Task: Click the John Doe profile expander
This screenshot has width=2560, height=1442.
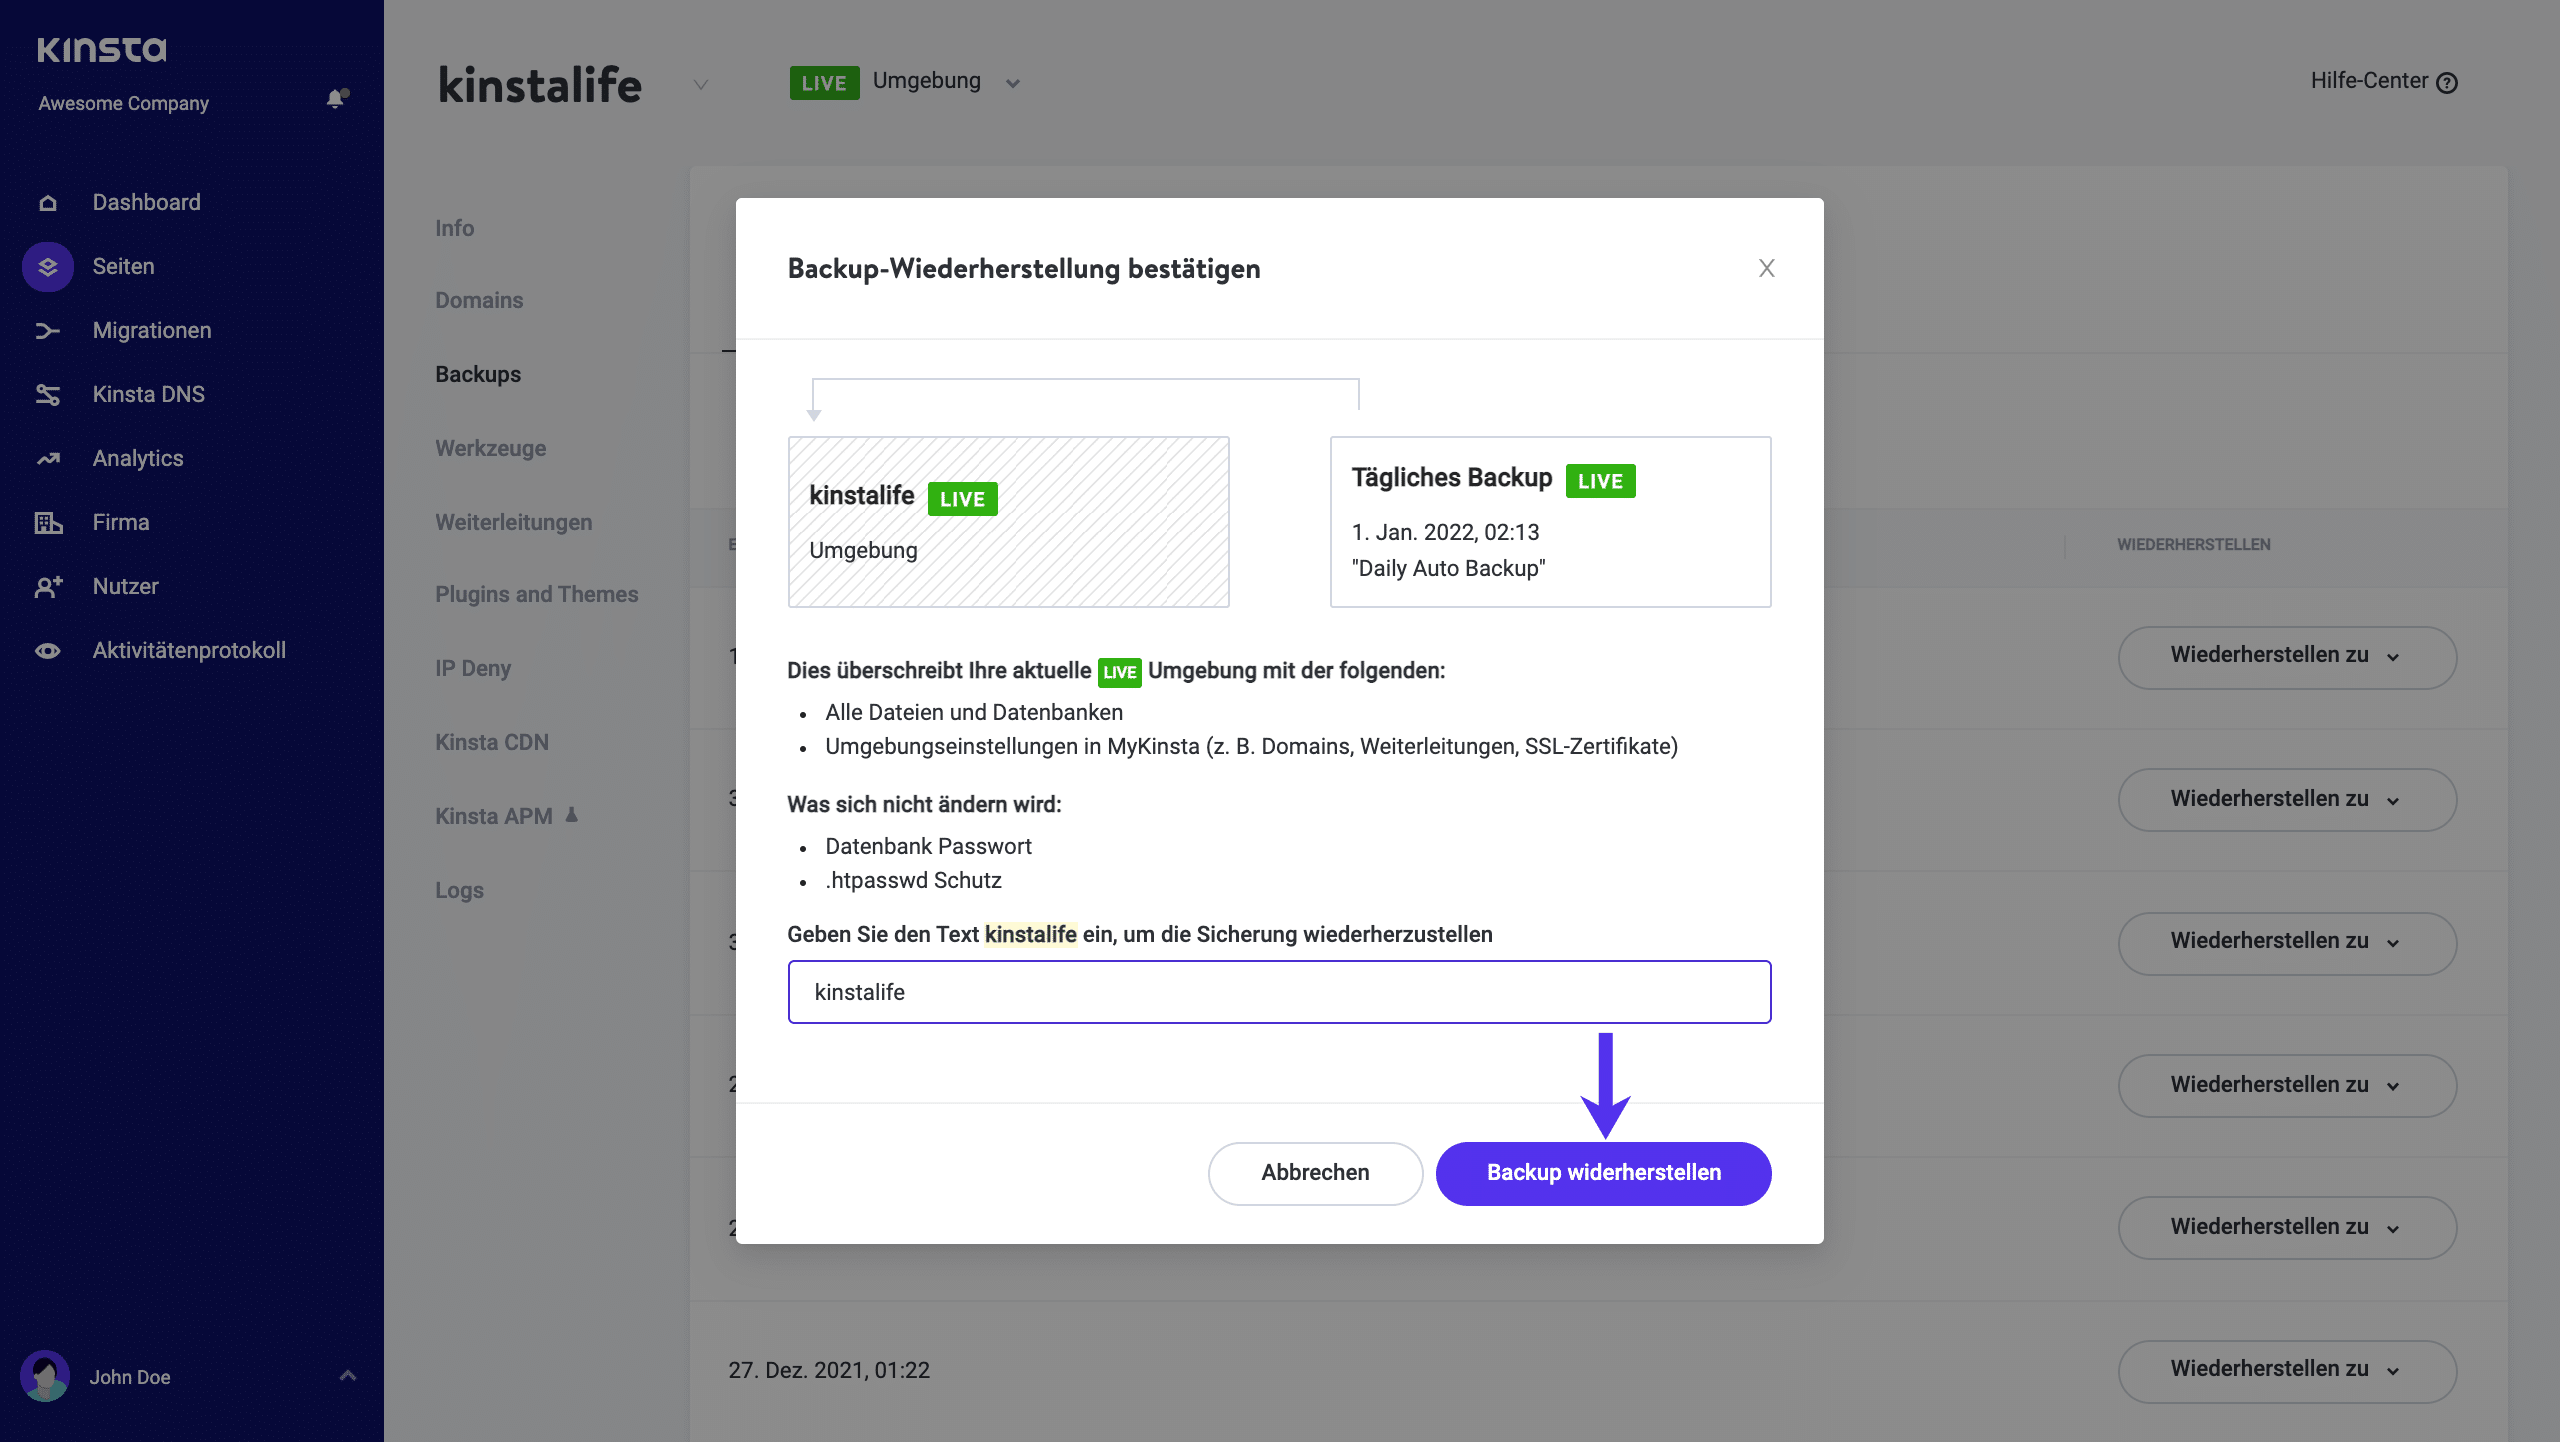Action: pos(345,1375)
